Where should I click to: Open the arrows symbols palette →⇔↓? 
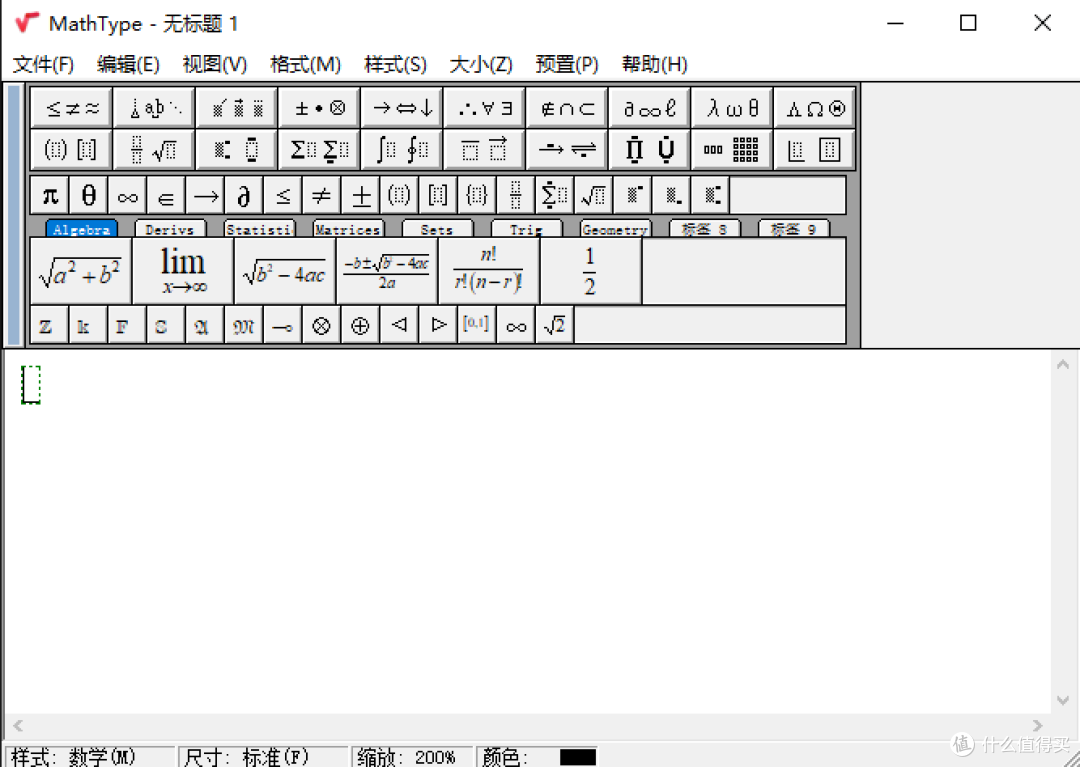point(401,105)
